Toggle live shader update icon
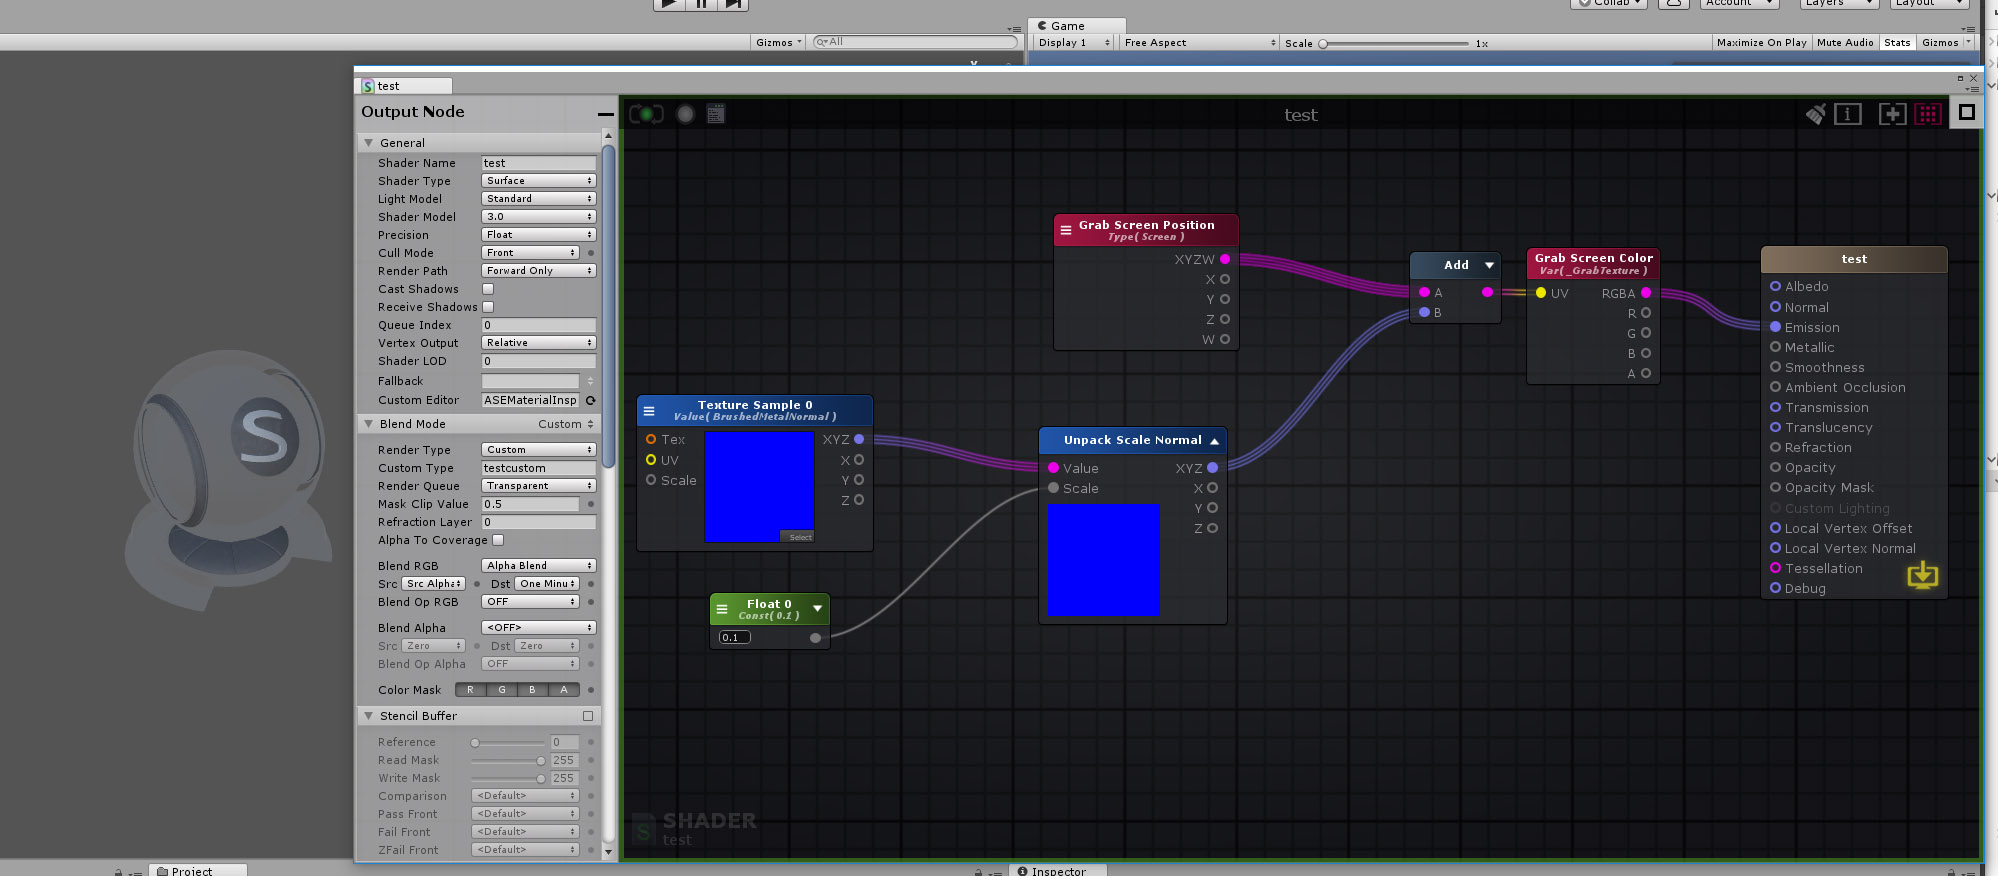Image resolution: width=1998 pixels, height=876 pixels. click(x=646, y=114)
